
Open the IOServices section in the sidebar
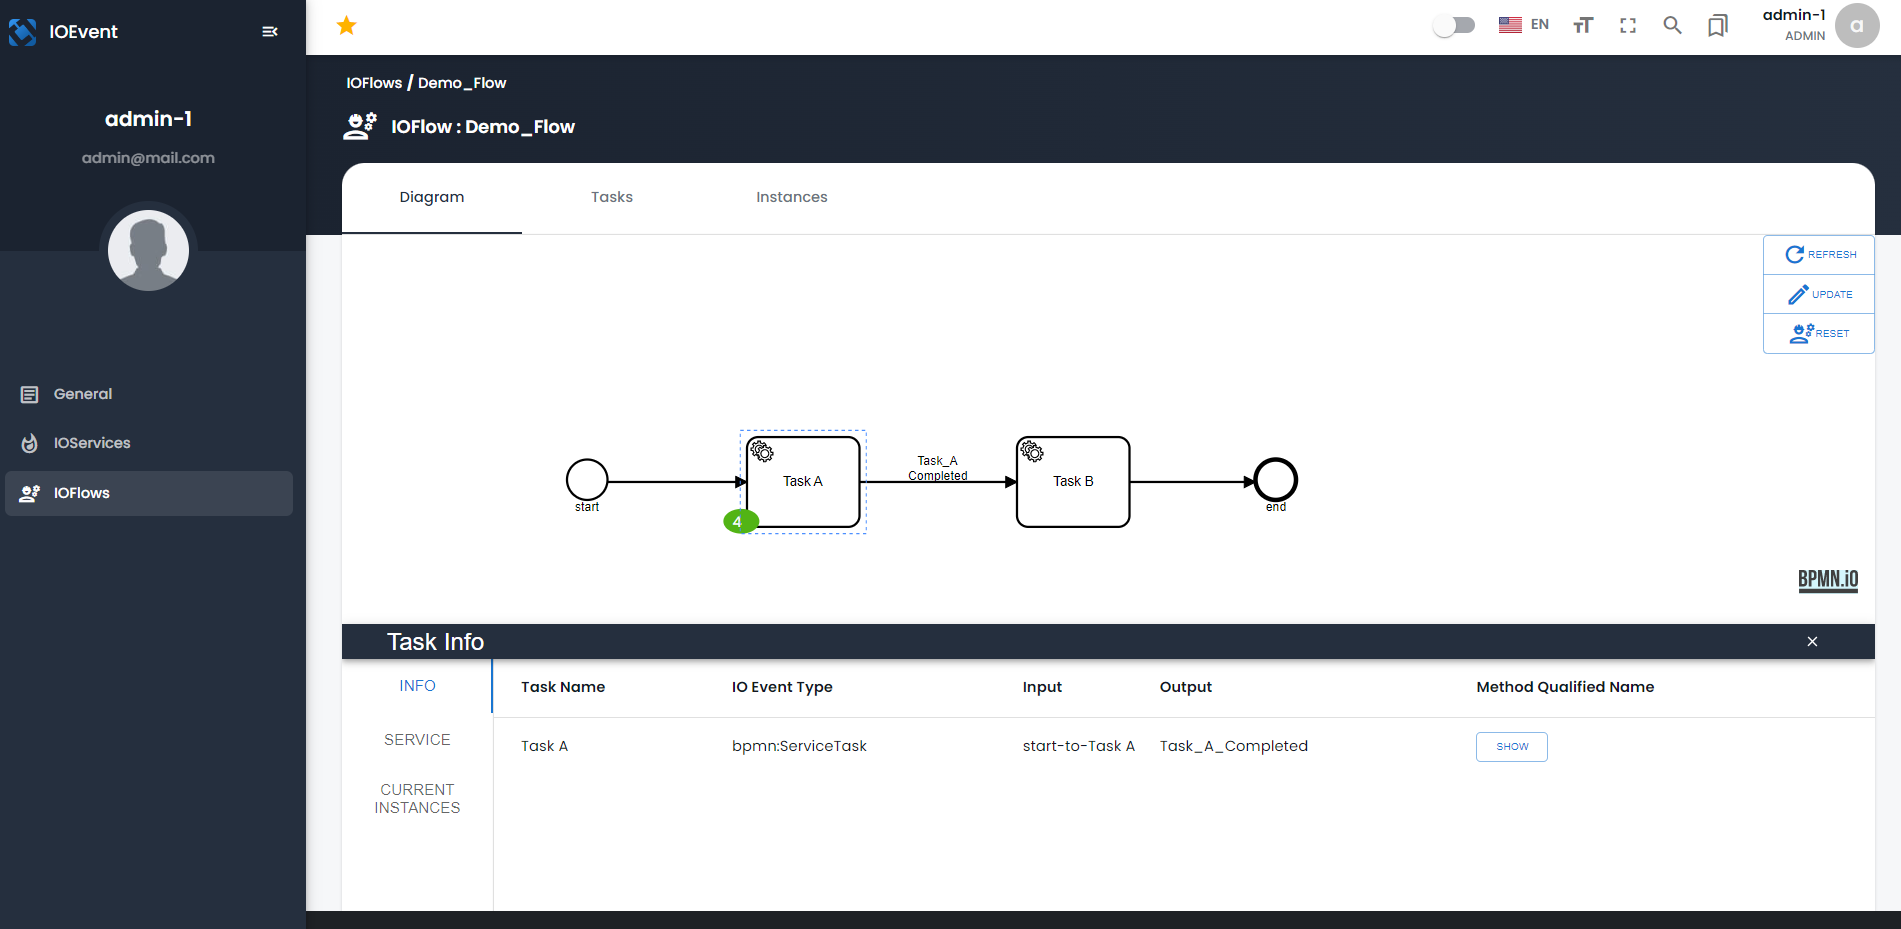(92, 443)
